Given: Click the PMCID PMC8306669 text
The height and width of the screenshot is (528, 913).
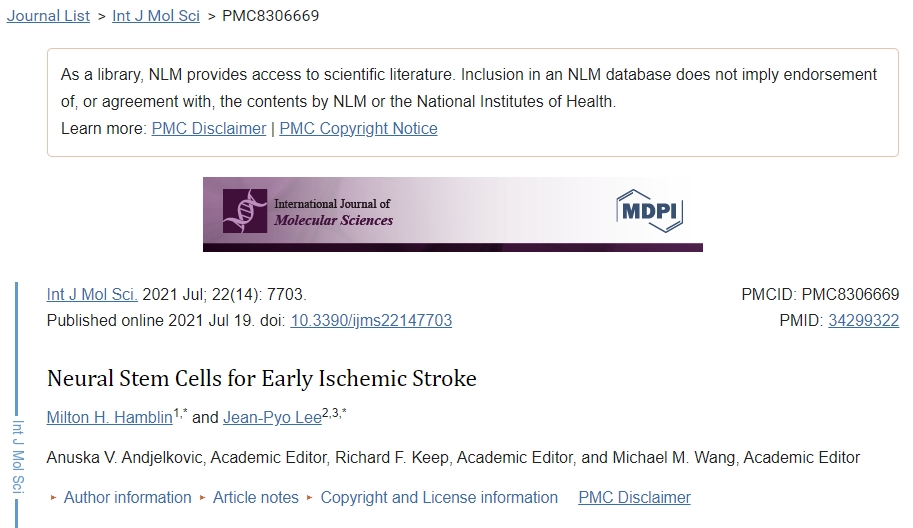Looking at the screenshot, I should pyautogui.click(x=820, y=295).
